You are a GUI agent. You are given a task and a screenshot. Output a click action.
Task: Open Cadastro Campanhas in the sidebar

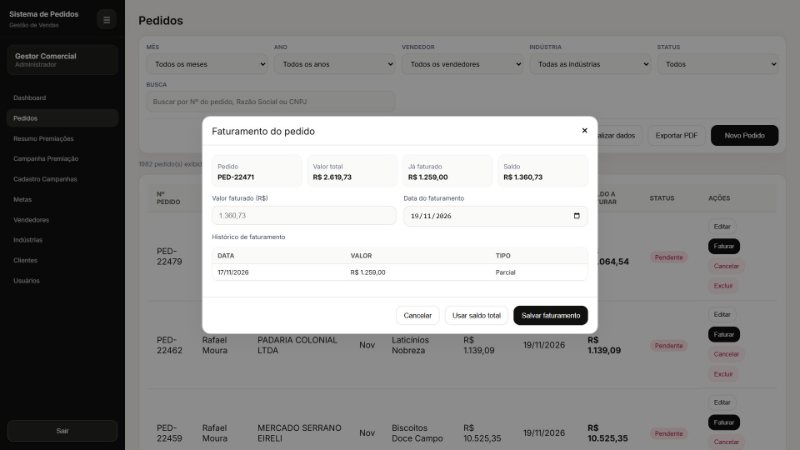click(63, 179)
